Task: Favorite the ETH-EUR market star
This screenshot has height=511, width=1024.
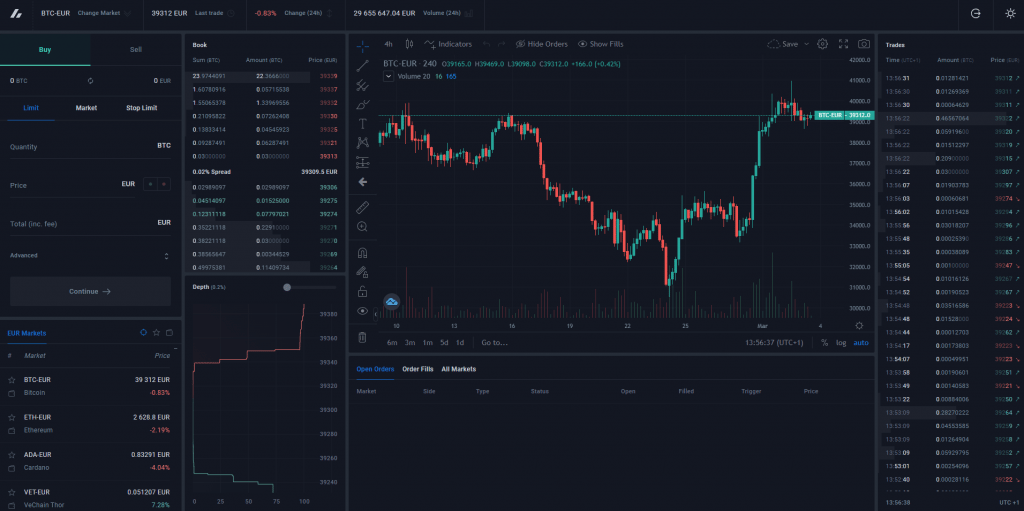Action: coord(11,417)
